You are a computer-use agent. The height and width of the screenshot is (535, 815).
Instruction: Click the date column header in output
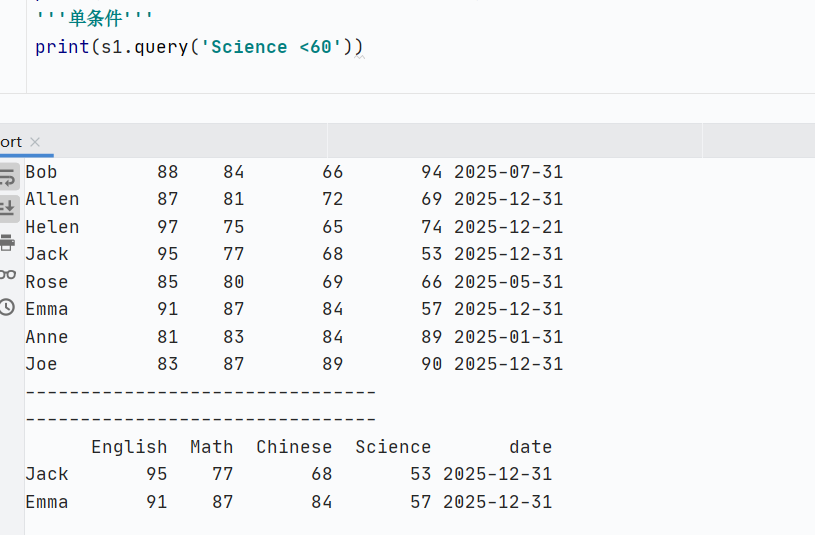point(530,447)
